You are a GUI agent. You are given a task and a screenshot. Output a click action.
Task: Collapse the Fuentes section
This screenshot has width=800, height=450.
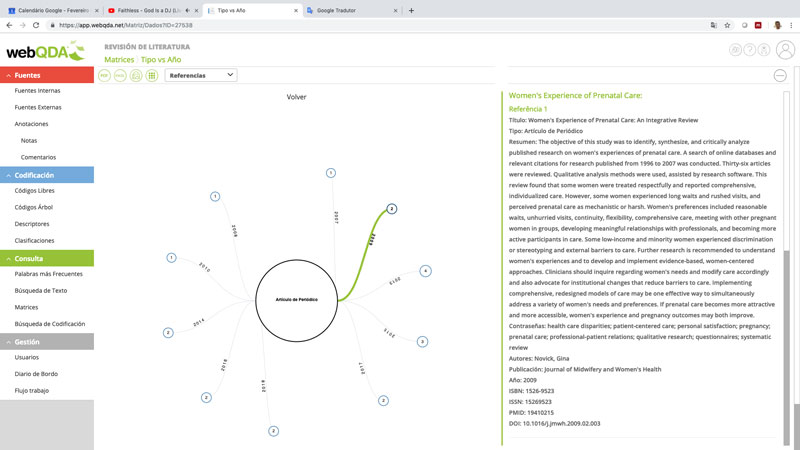(x=47, y=75)
